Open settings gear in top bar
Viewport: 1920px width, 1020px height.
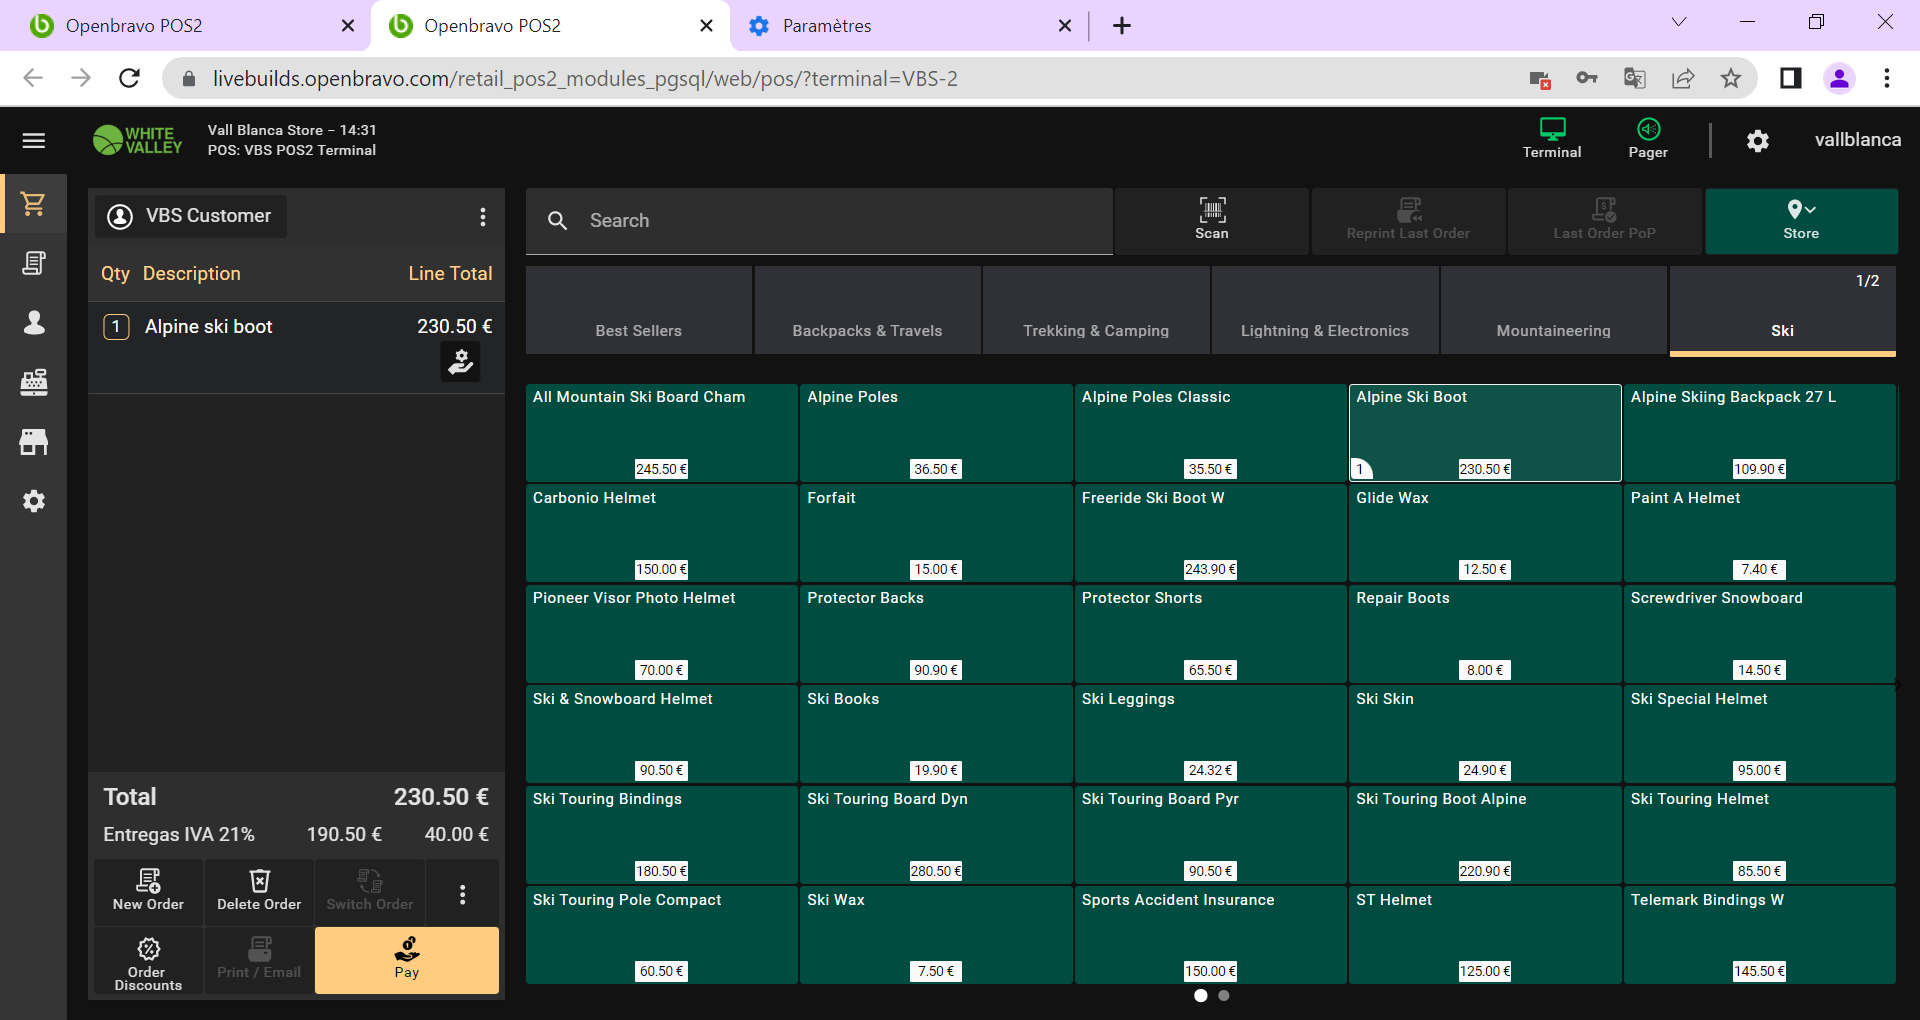click(1757, 141)
